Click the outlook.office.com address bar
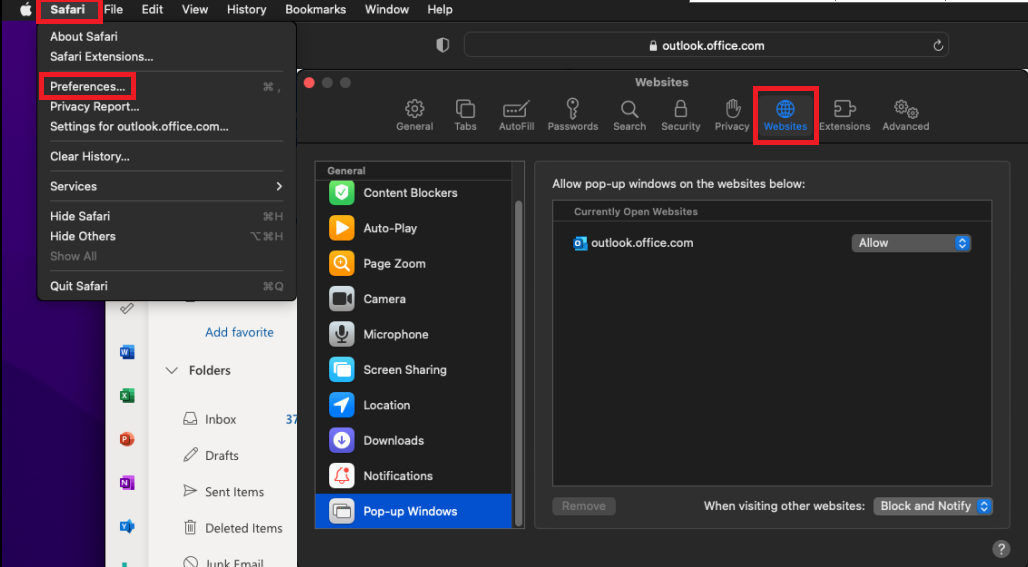The image size is (1028, 567). coord(705,45)
